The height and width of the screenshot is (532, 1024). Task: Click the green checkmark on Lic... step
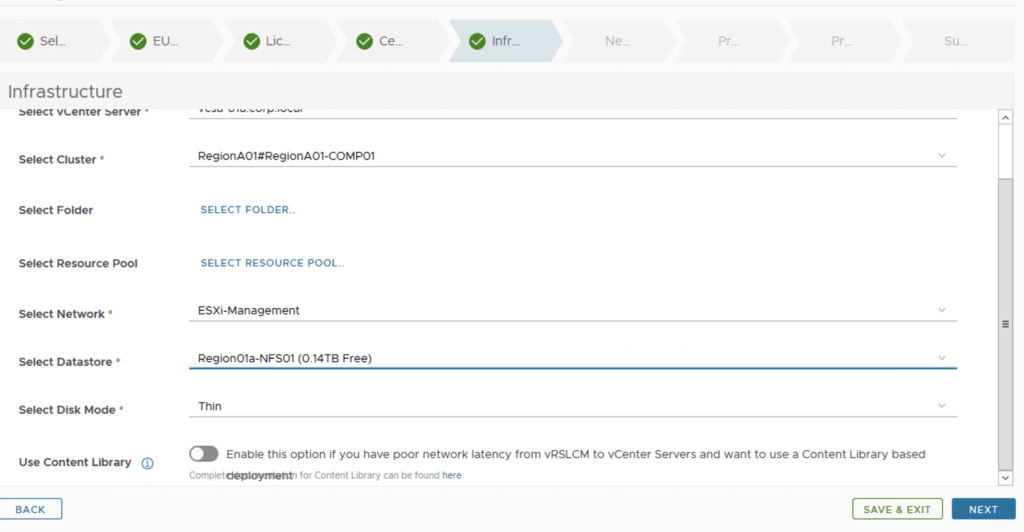[x=251, y=41]
